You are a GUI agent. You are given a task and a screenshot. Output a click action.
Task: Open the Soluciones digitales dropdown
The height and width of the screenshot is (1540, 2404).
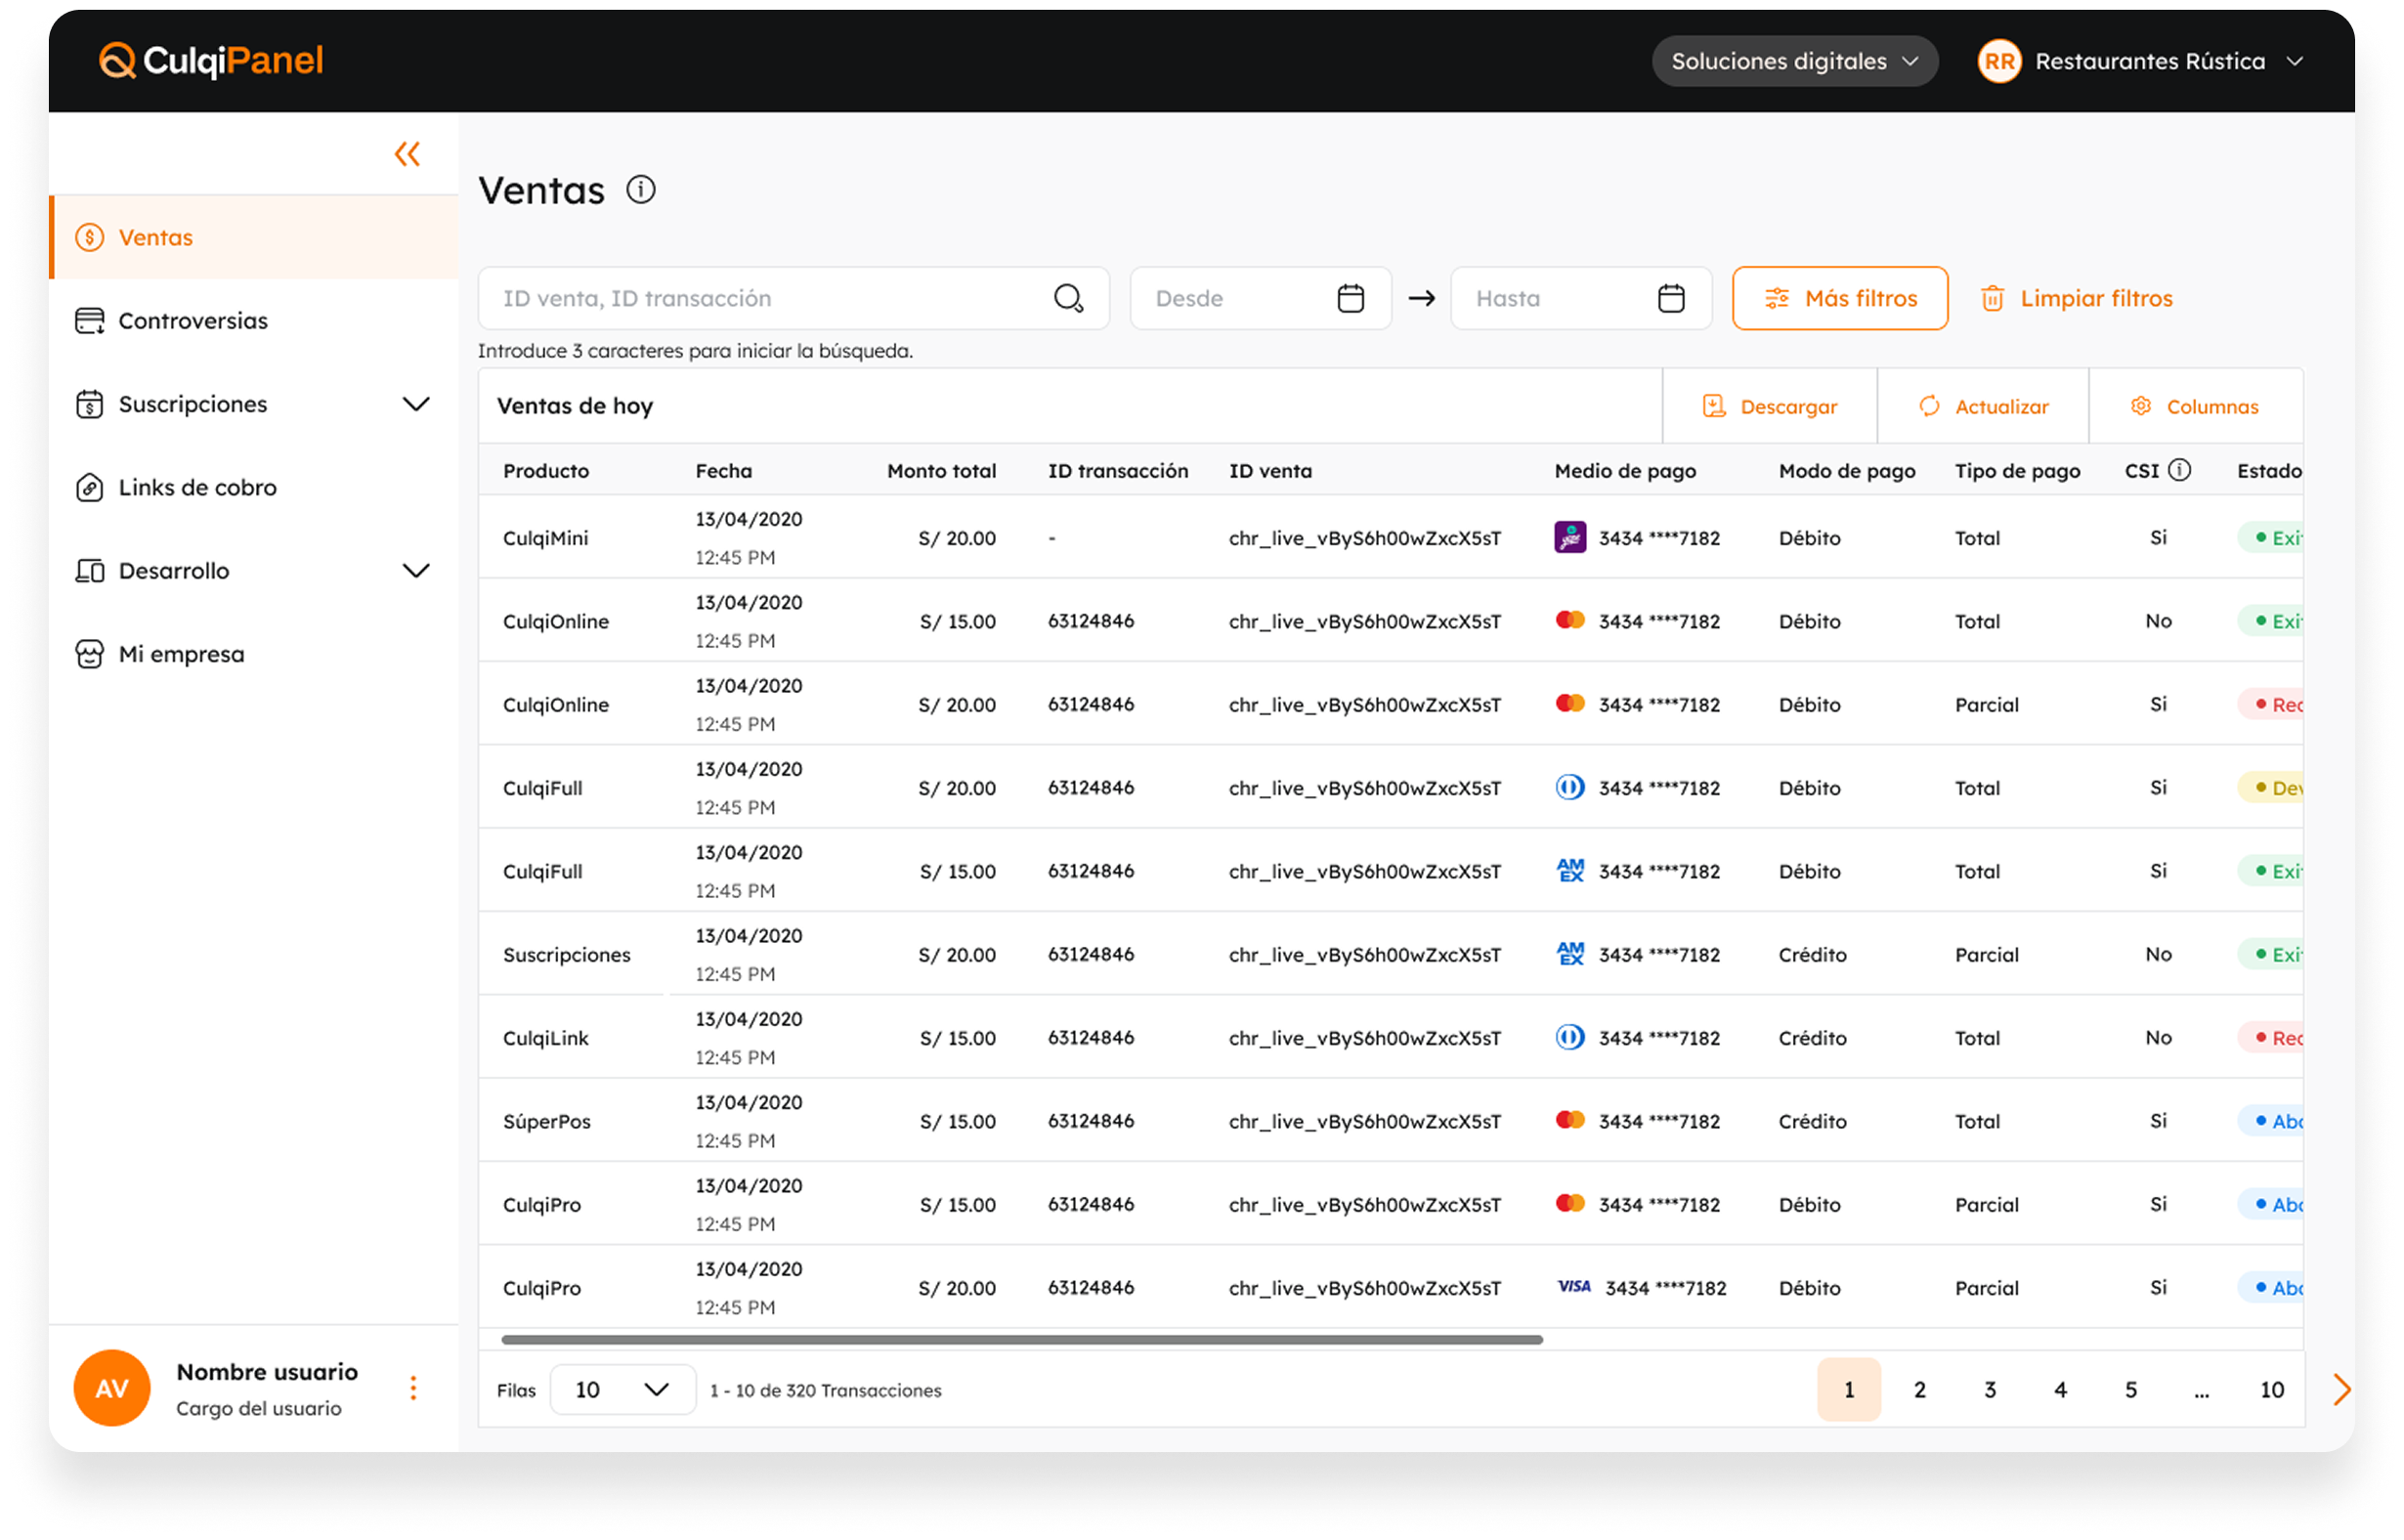(x=1794, y=61)
